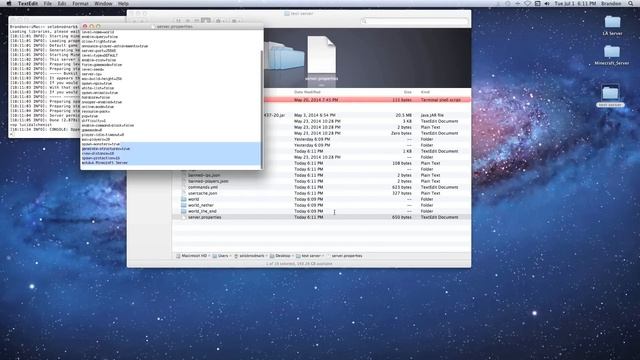Select usercache.json file in Finder
The width and height of the screenshot is (640, 360).
(x=202, y=193)
